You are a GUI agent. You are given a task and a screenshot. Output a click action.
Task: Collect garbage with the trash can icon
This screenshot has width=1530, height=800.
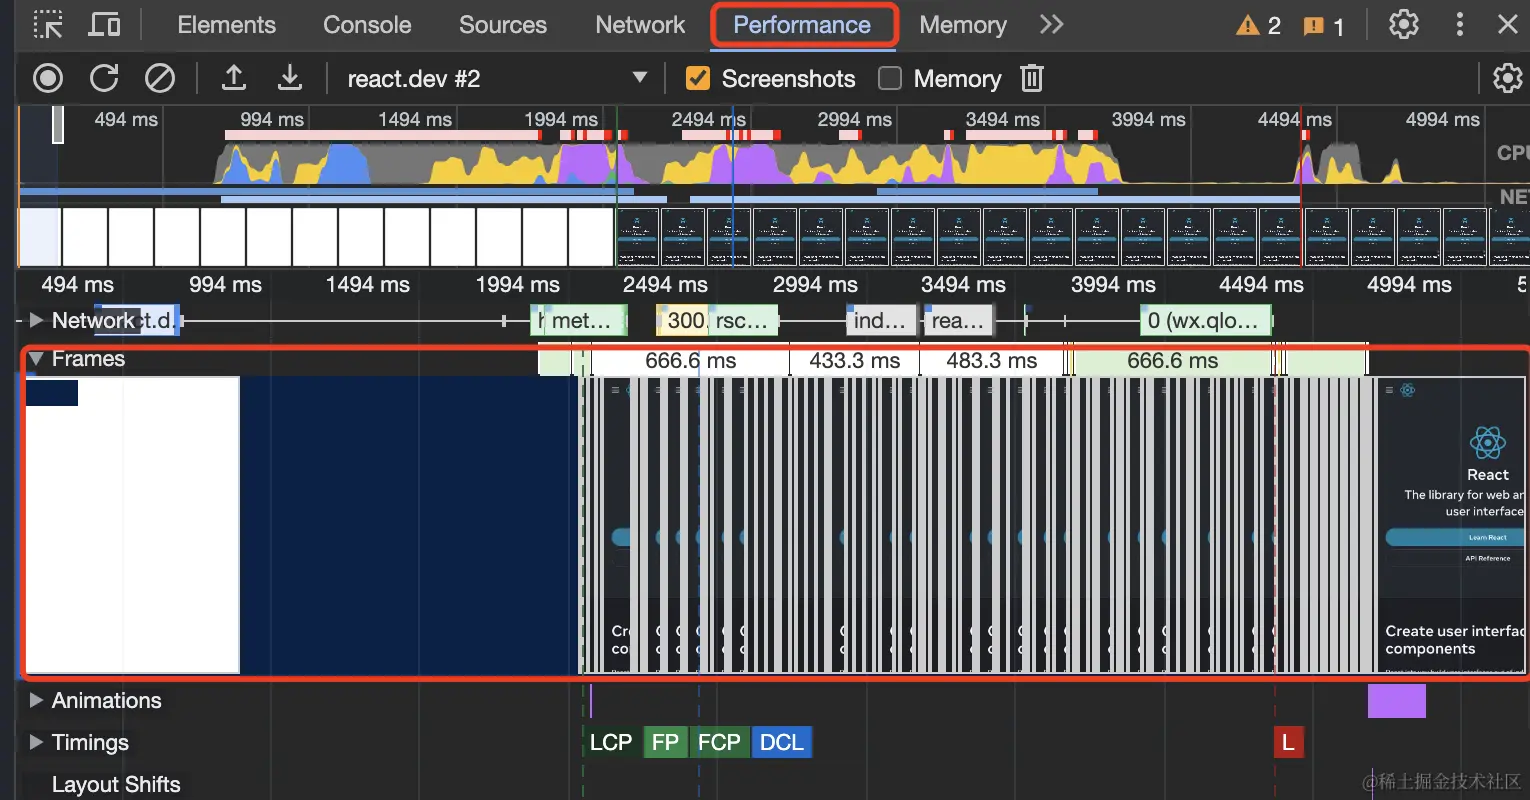(1032, 78)
